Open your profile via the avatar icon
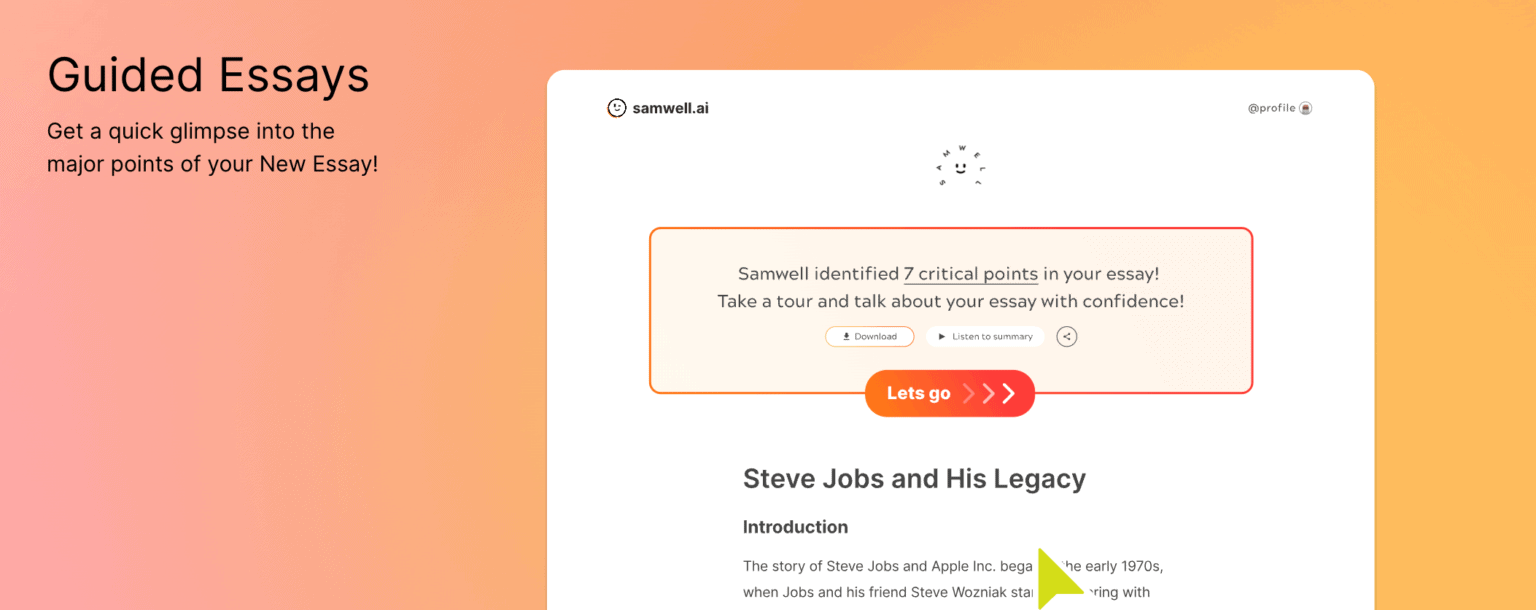The image size is (1536, 610). [x=1308, y=107]
